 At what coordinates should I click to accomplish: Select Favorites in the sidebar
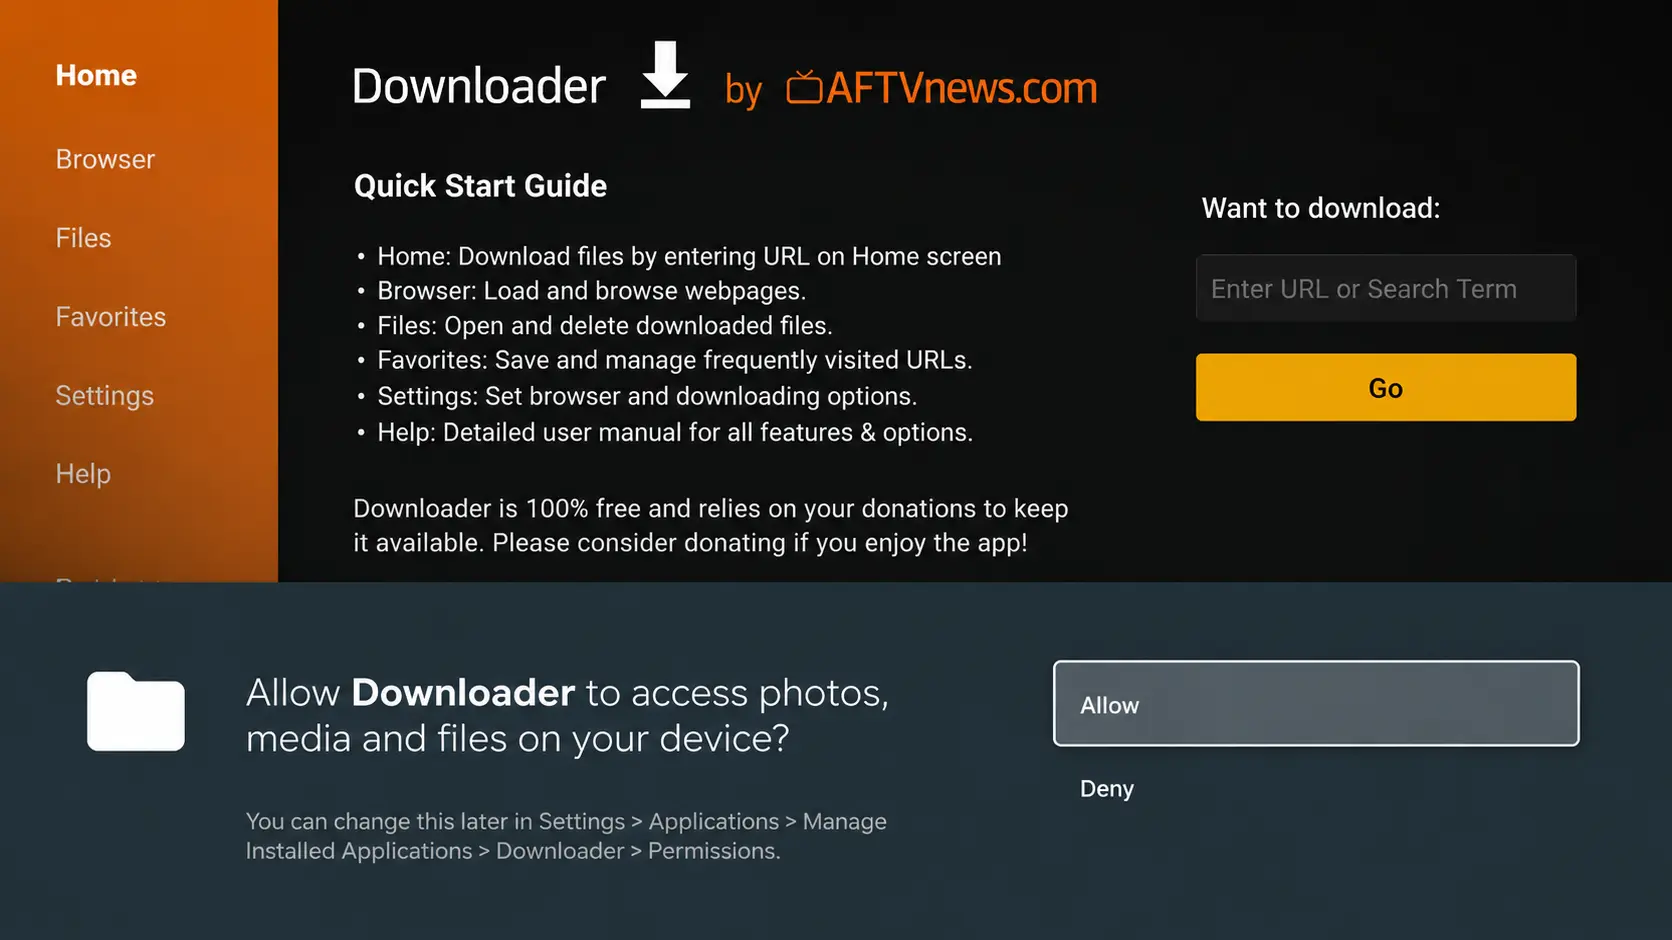111,317
